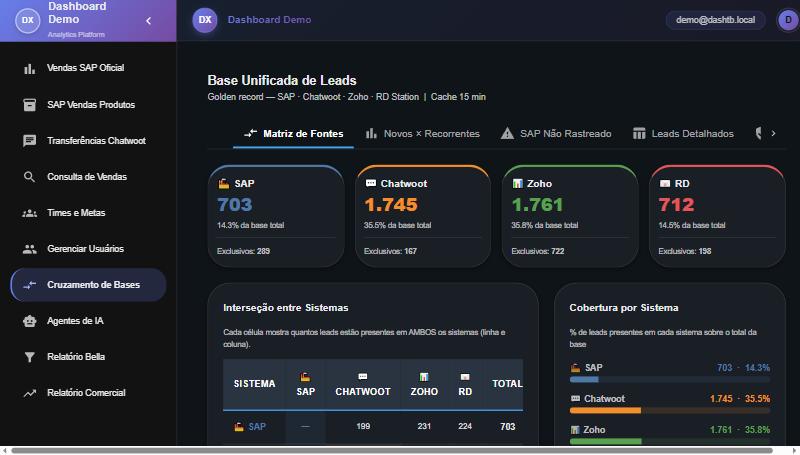Open Gerenciar Usuários
800x455 pixels.
88,249
